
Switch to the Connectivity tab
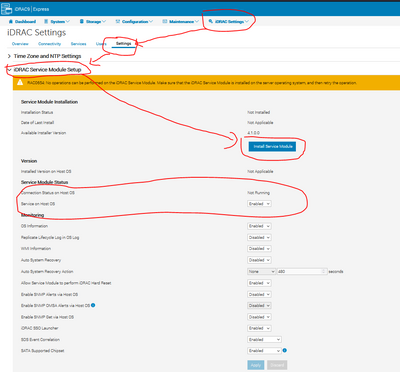[49, 44]
